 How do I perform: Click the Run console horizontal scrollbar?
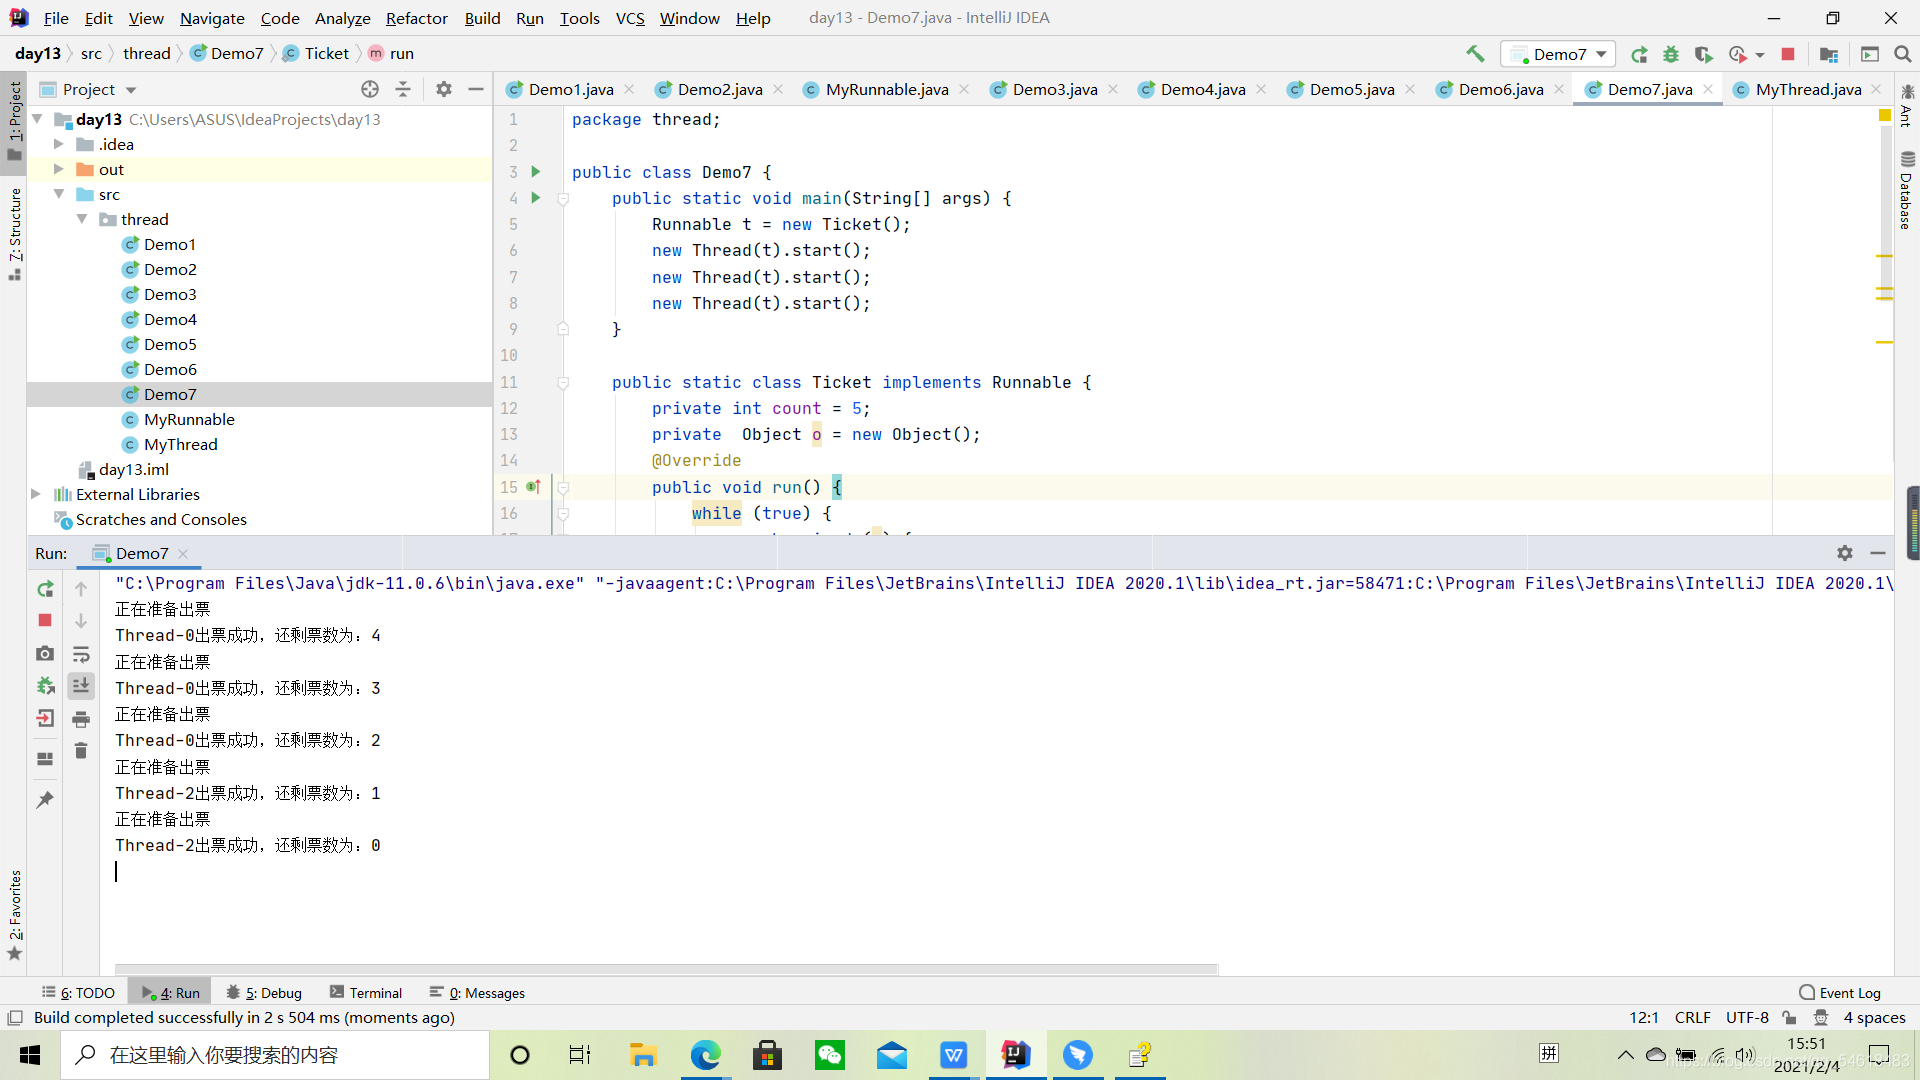(x=666, y=969)
